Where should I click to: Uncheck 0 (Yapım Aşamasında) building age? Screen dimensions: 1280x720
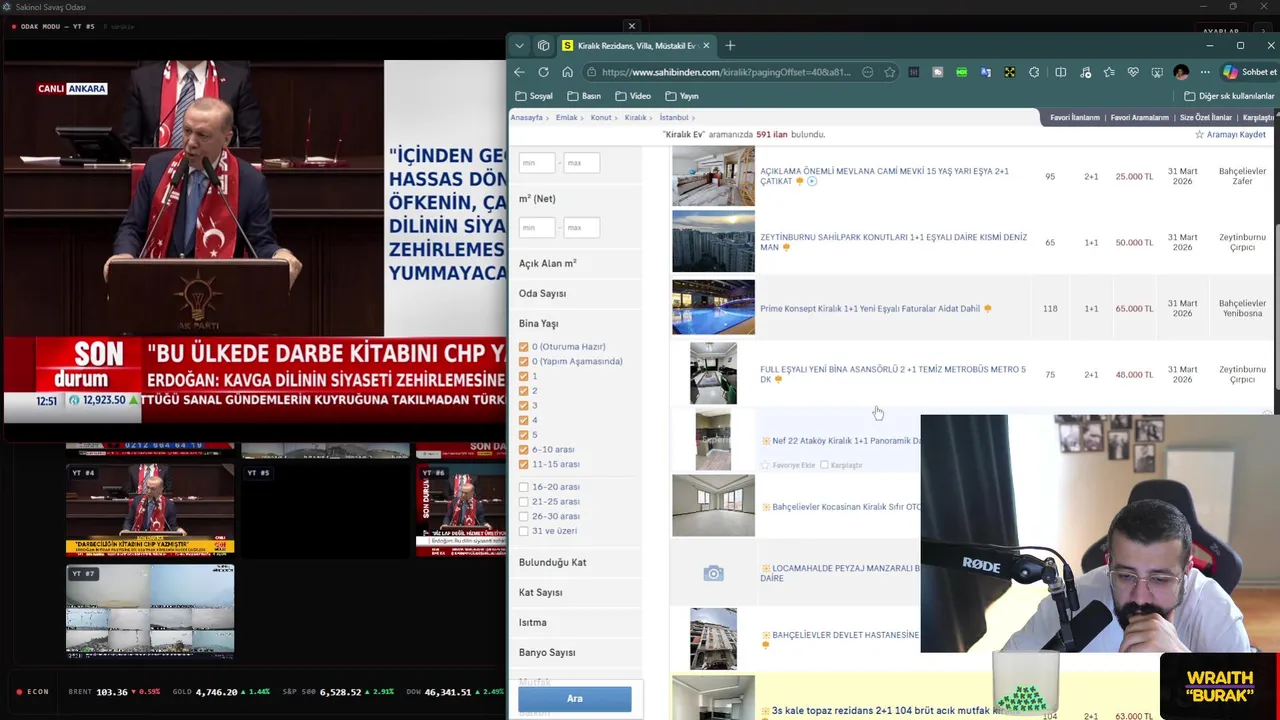pyautogui.click(x=523, y=361)
